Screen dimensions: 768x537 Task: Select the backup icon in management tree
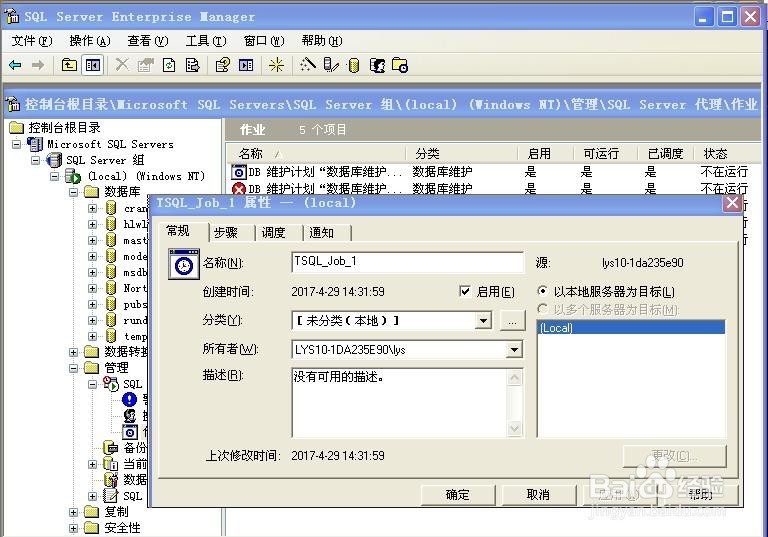[x=111, y=447]
